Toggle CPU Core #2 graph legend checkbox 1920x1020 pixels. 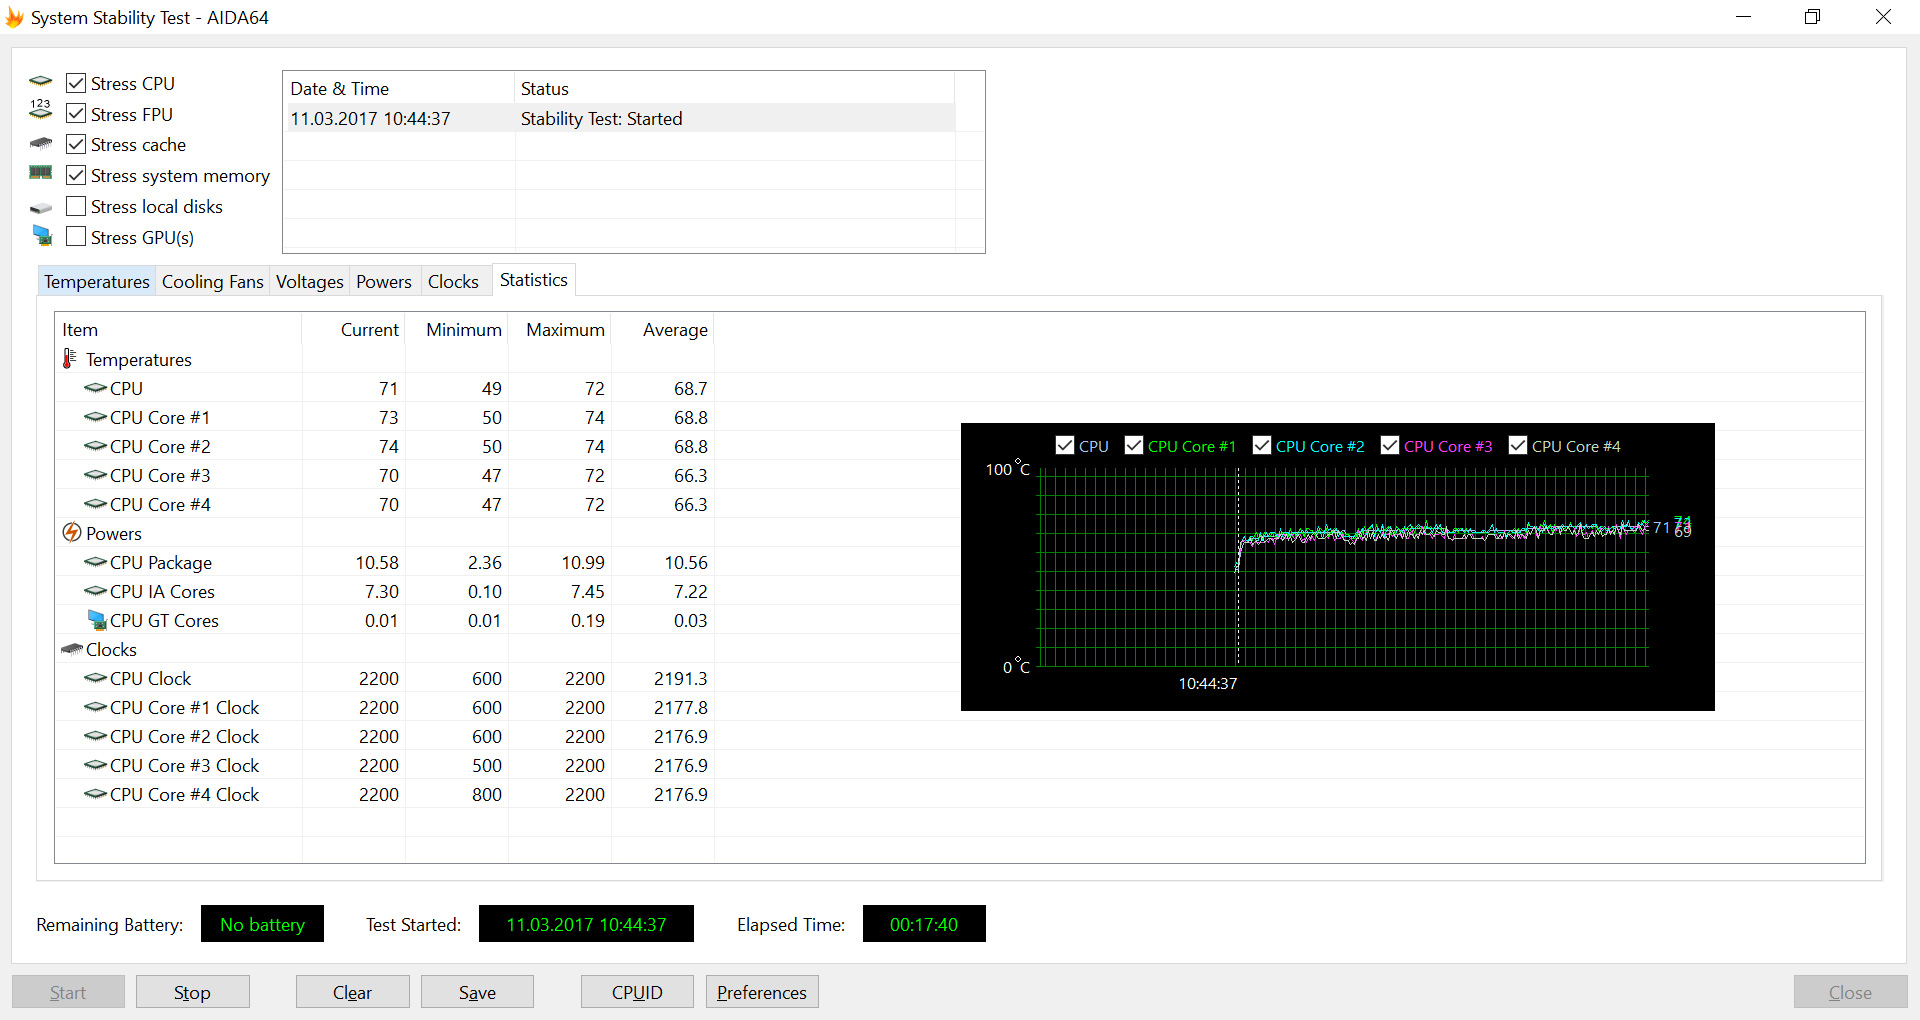point(1262,445)
